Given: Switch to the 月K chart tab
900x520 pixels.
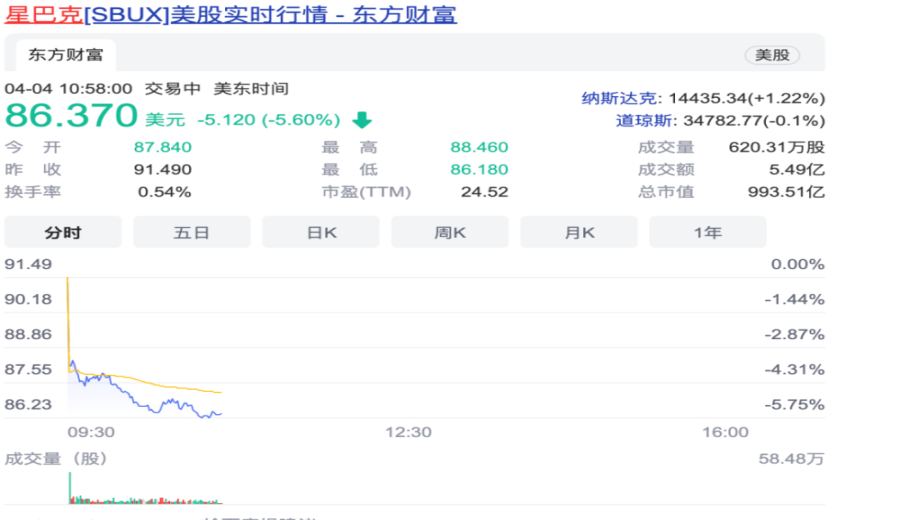Looking at the screenshot, I should click(x=579, y=232).
